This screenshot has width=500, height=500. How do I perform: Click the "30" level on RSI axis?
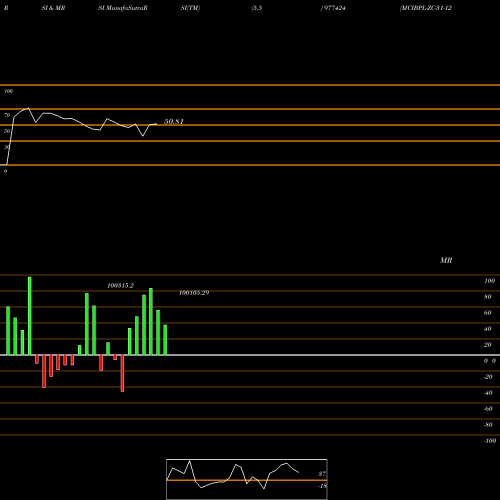[x=7, y=147]
